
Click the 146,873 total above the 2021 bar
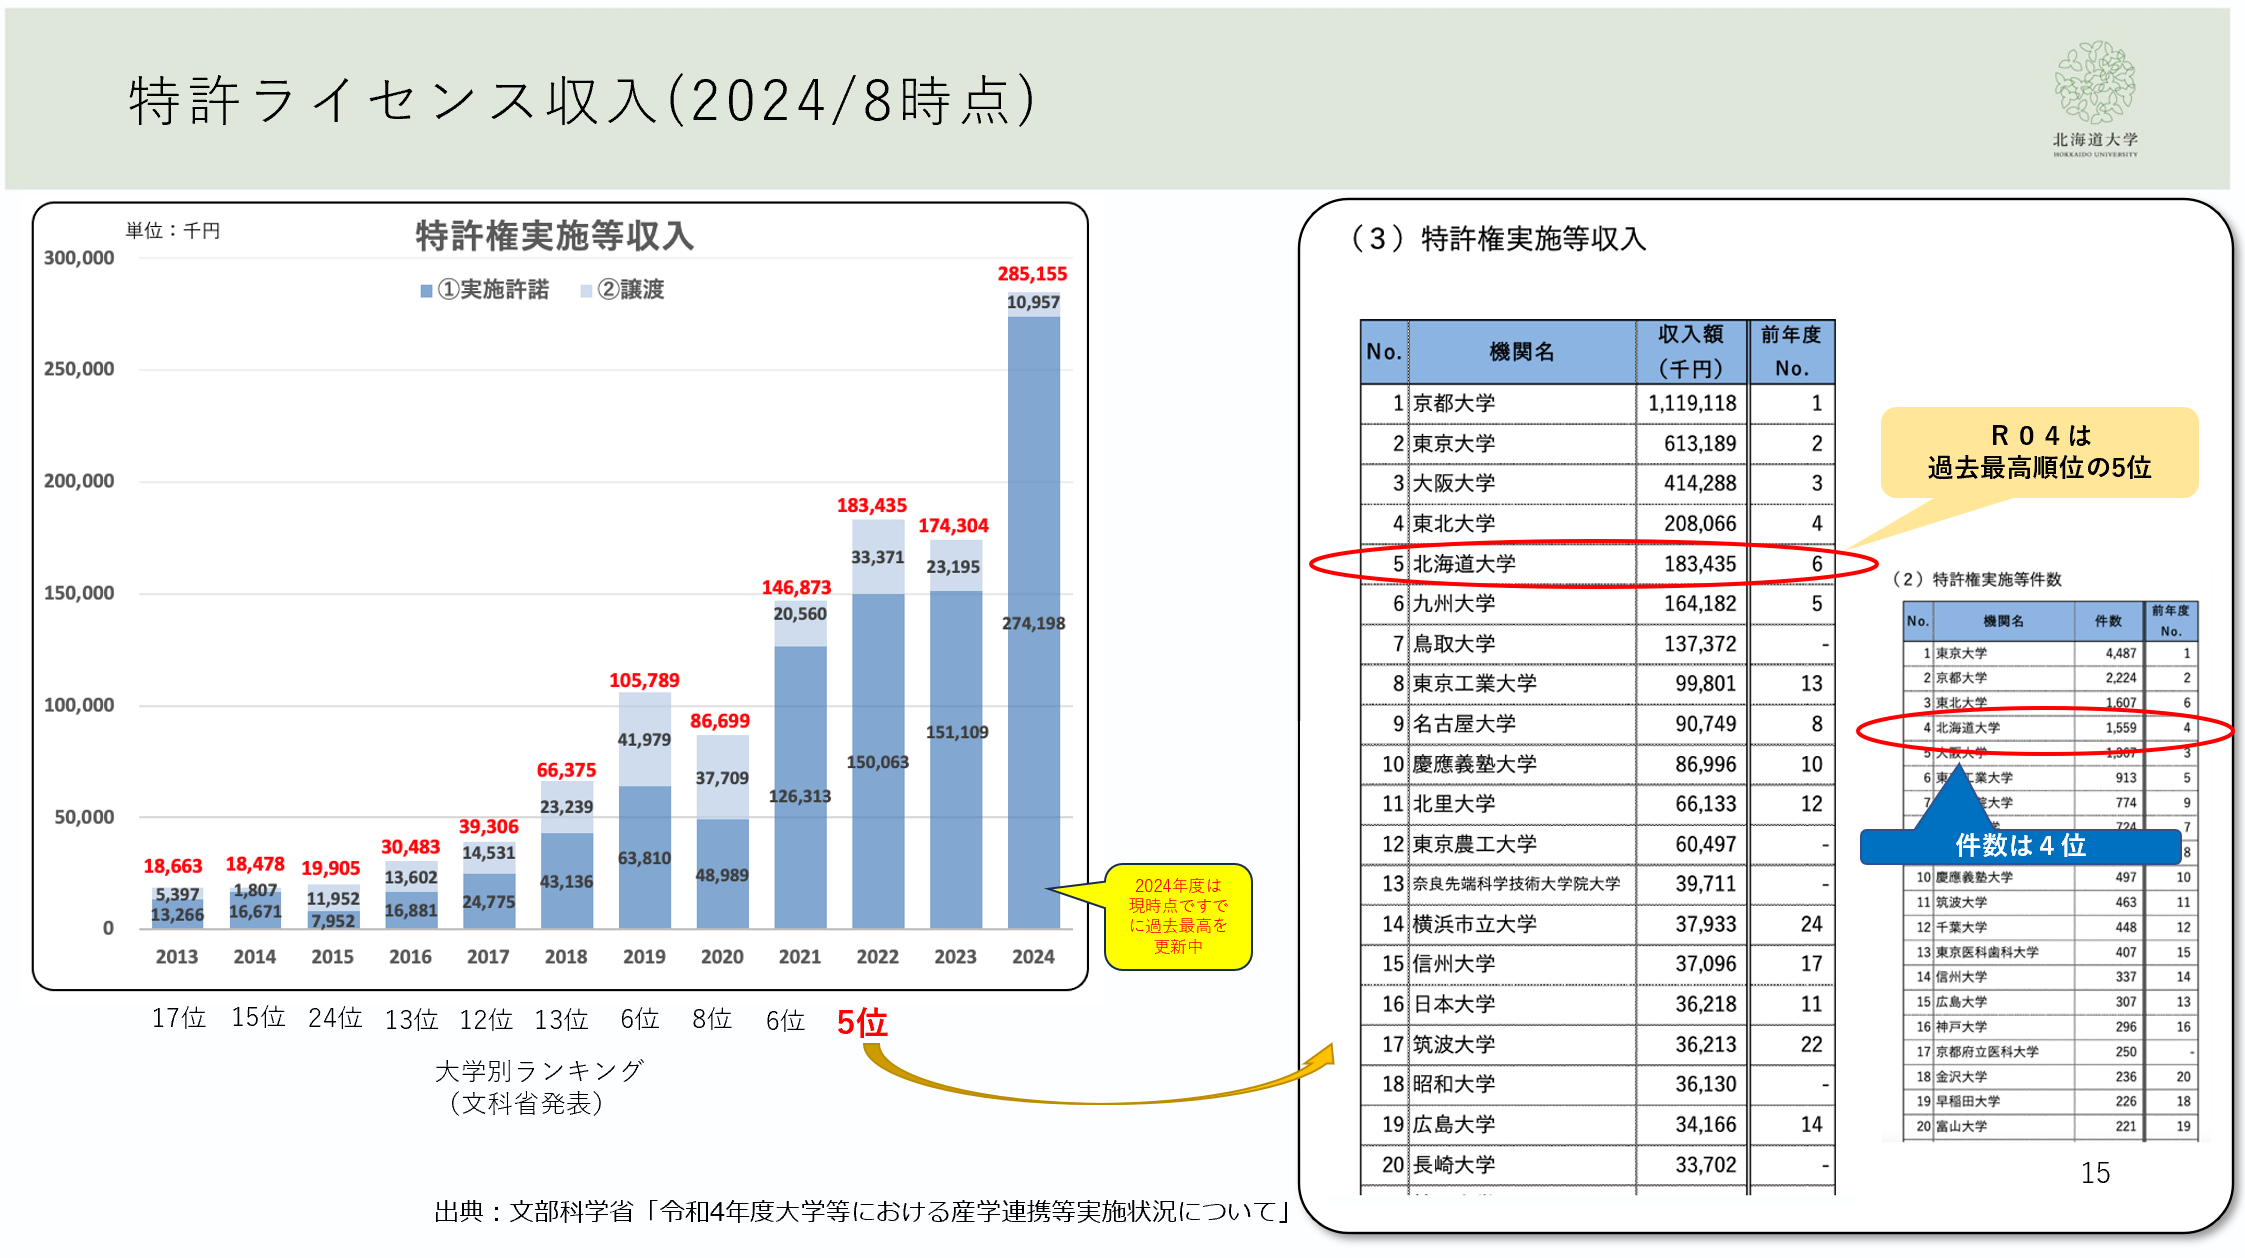(x=796, y=588)
